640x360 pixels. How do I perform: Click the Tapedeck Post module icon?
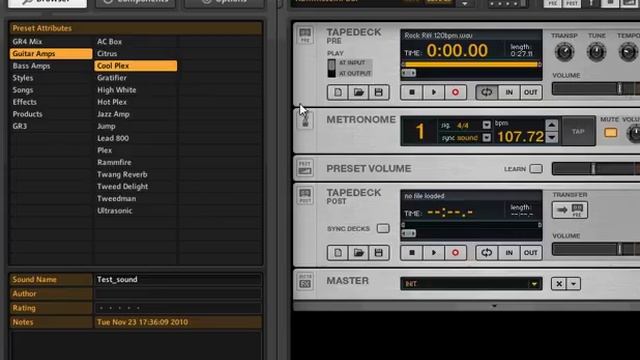tap(305, 196)
